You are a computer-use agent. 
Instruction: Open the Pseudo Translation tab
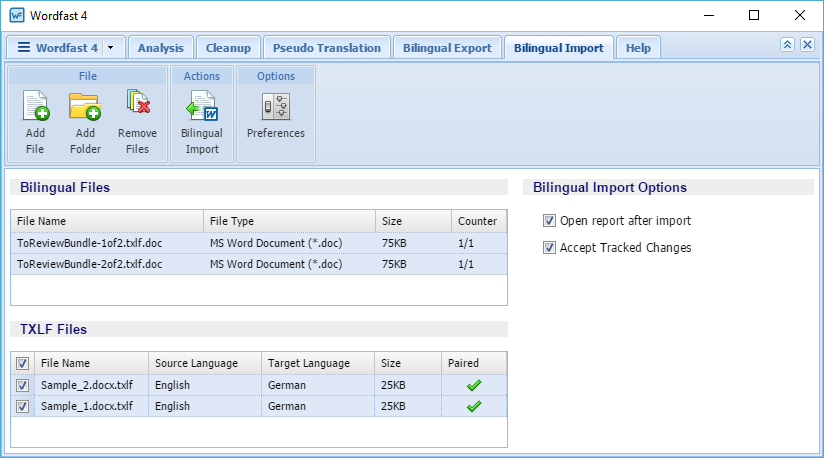click(326, 48)
